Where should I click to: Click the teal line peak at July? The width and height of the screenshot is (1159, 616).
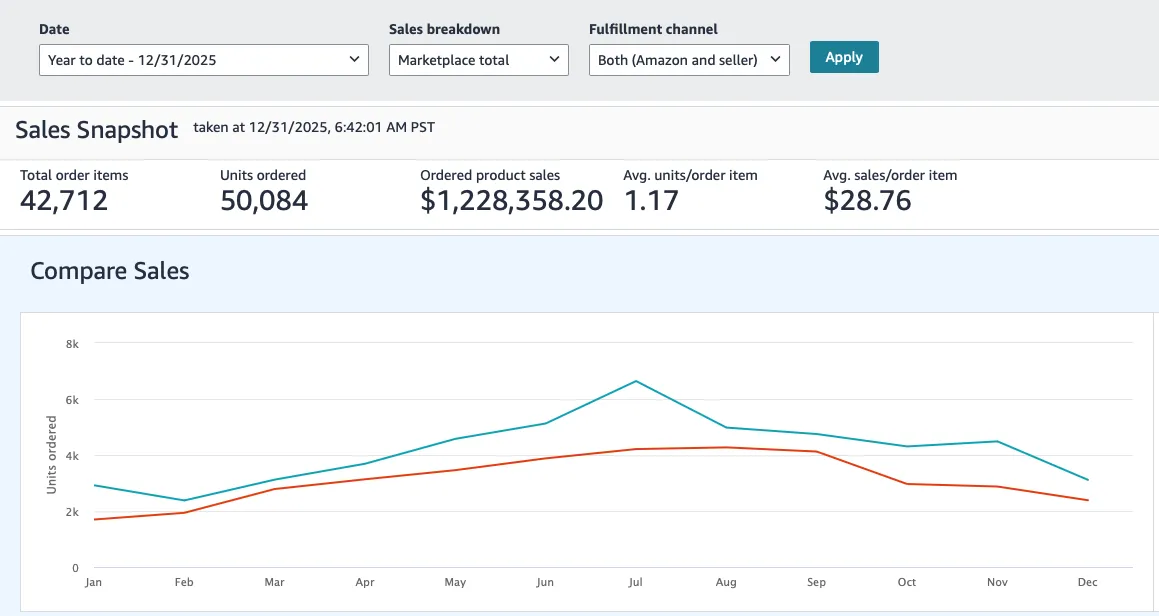click(x=636, y=381)
